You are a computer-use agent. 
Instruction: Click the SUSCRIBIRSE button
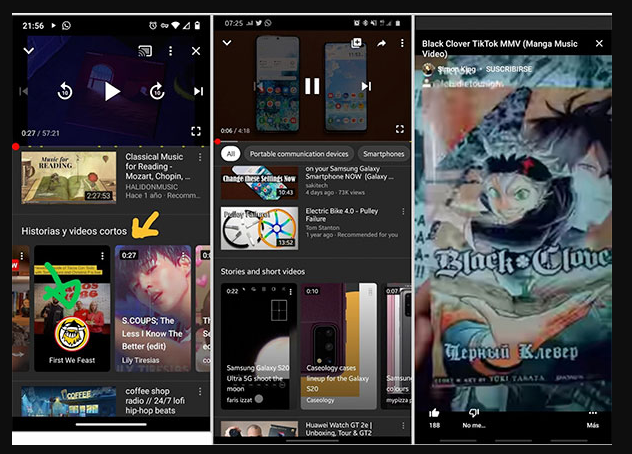(x=511, y=69)
